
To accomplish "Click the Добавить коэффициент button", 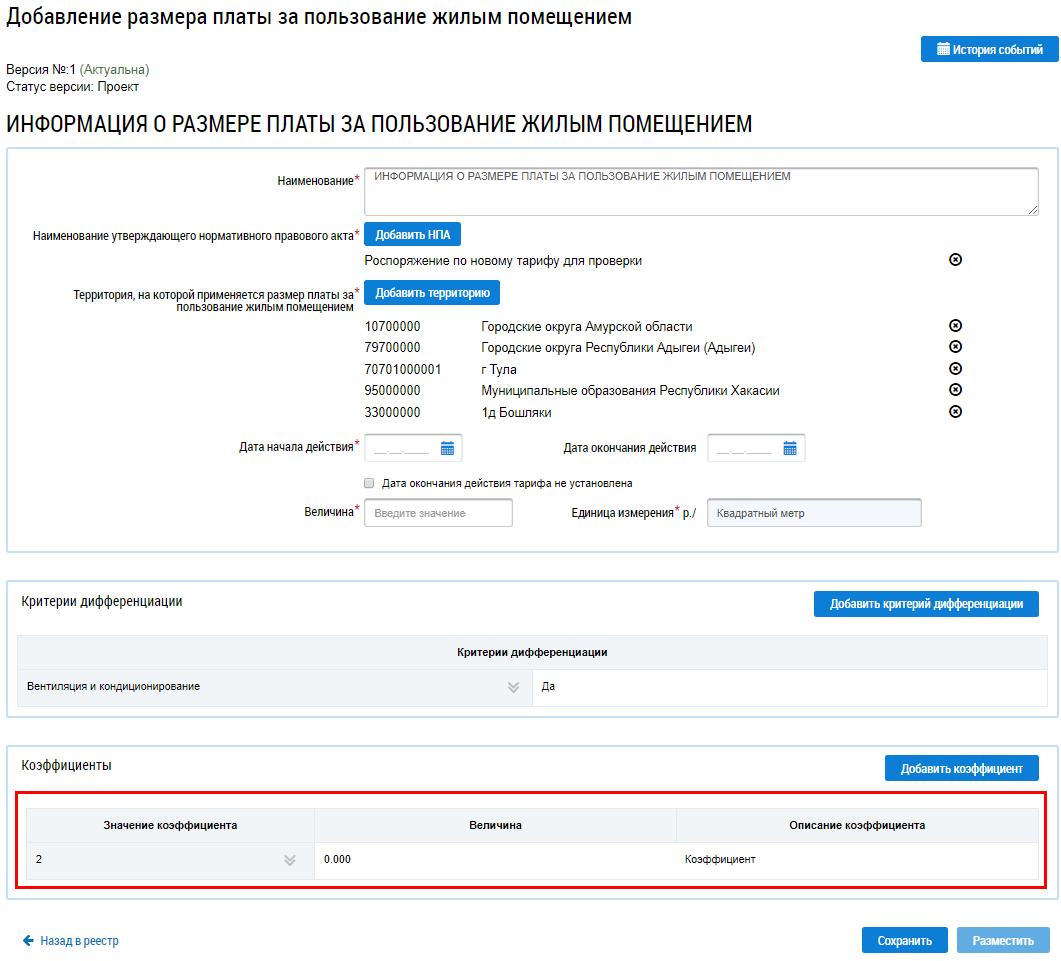I will (962, 768).
